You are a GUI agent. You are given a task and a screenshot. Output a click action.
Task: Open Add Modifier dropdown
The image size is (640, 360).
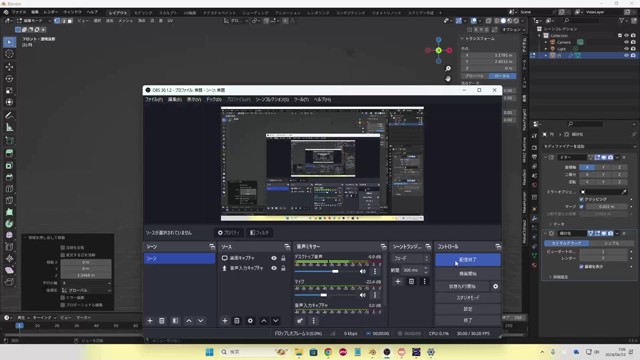(589, 146)
